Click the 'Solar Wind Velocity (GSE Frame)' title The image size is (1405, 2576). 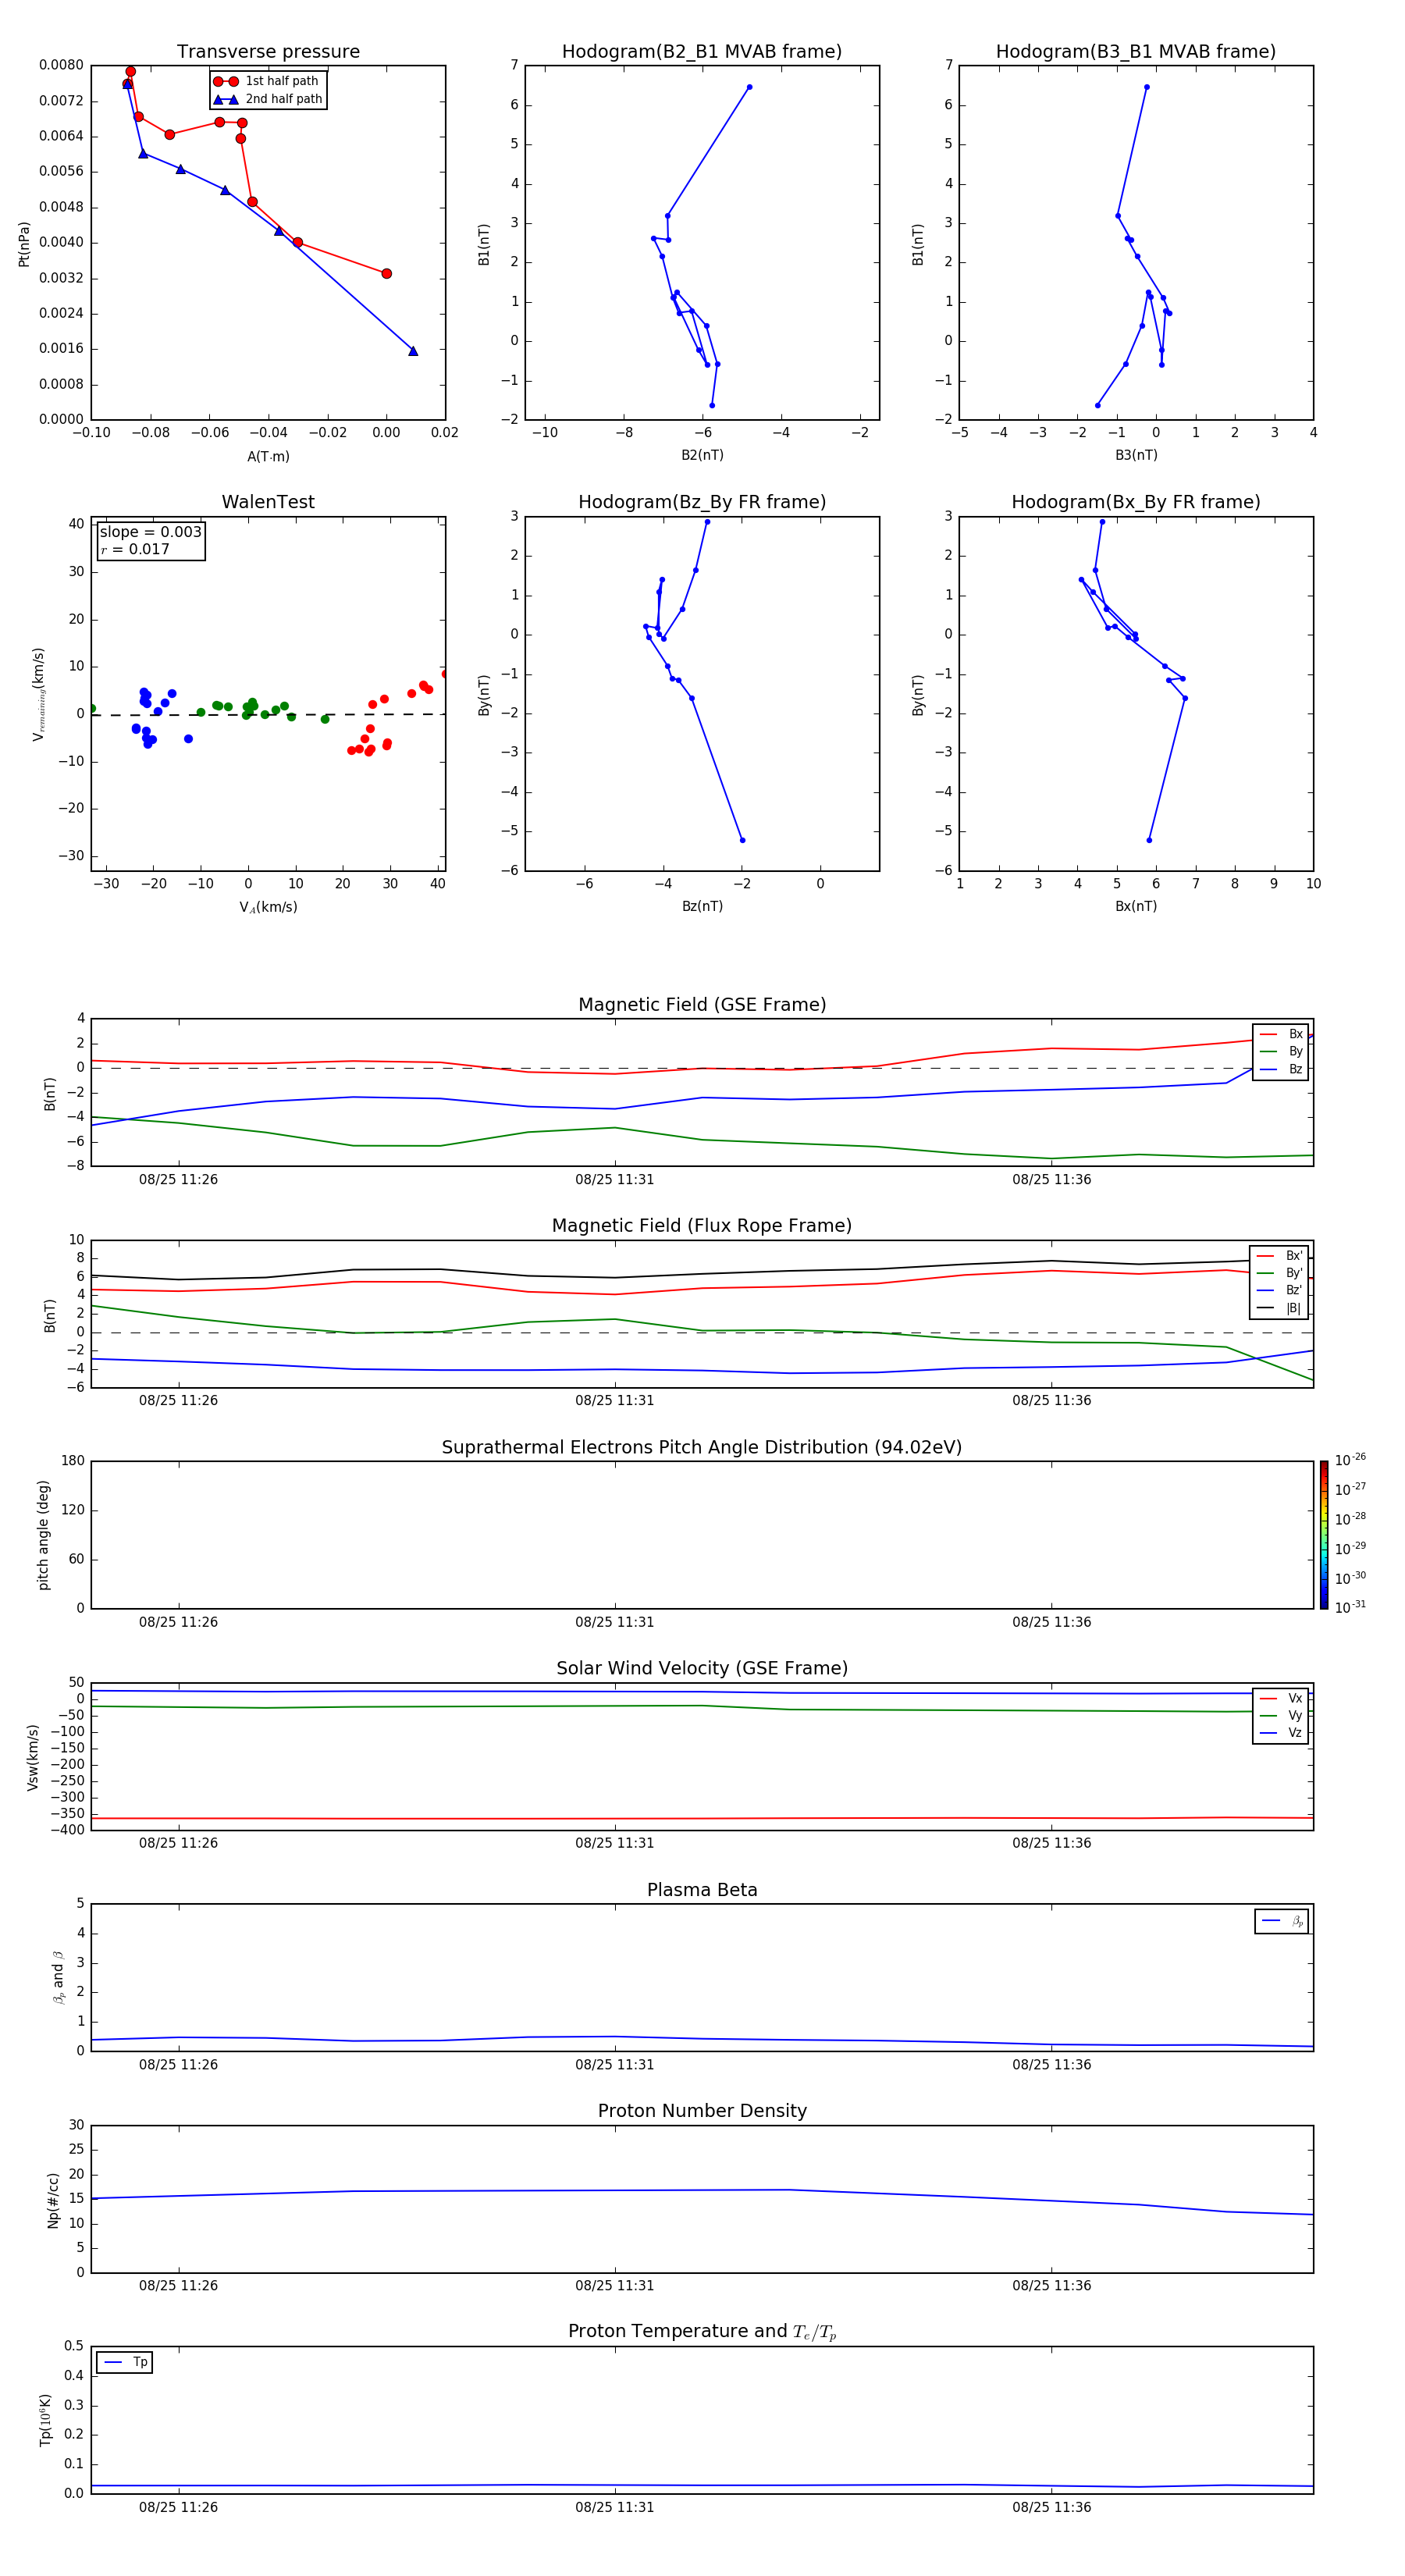(702, 1669)
